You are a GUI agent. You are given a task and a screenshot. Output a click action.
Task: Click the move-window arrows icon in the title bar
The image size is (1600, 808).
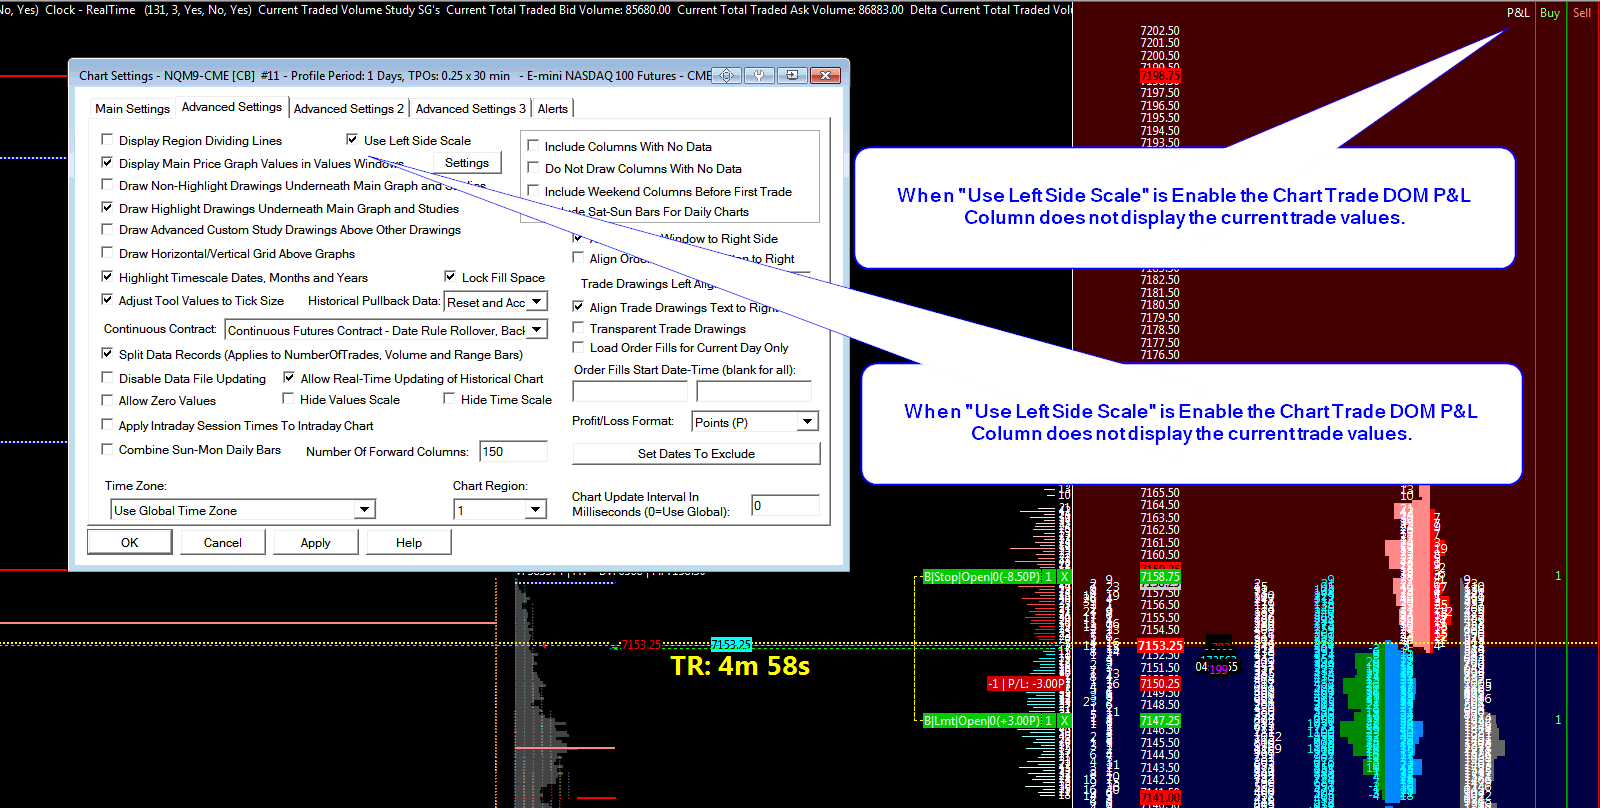pyautogui.click(x=727, y=75)
